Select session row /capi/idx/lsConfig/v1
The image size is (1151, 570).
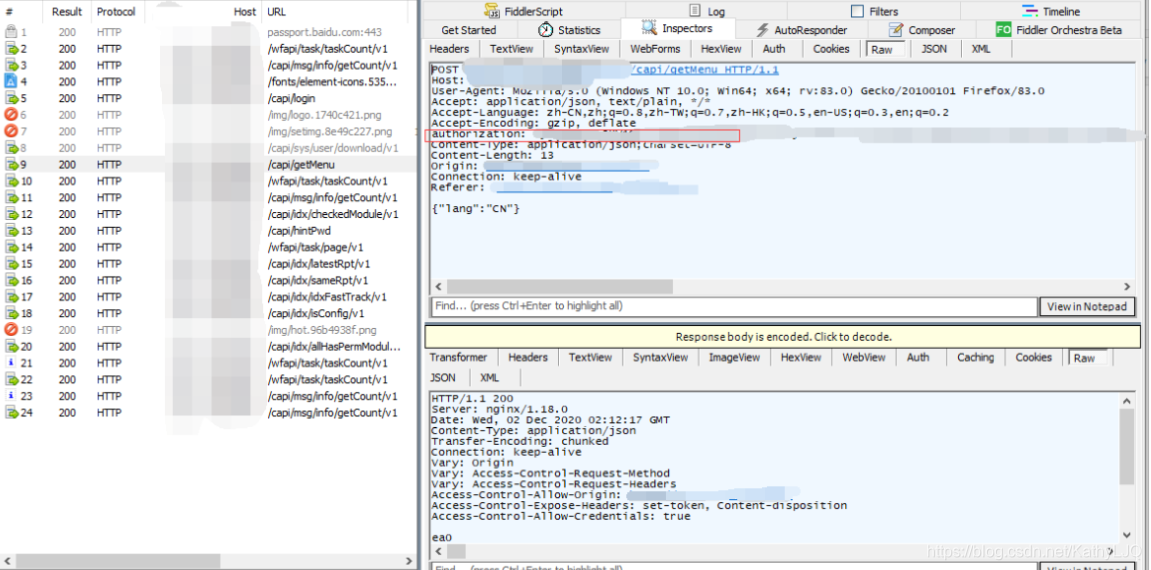(208, 313)
